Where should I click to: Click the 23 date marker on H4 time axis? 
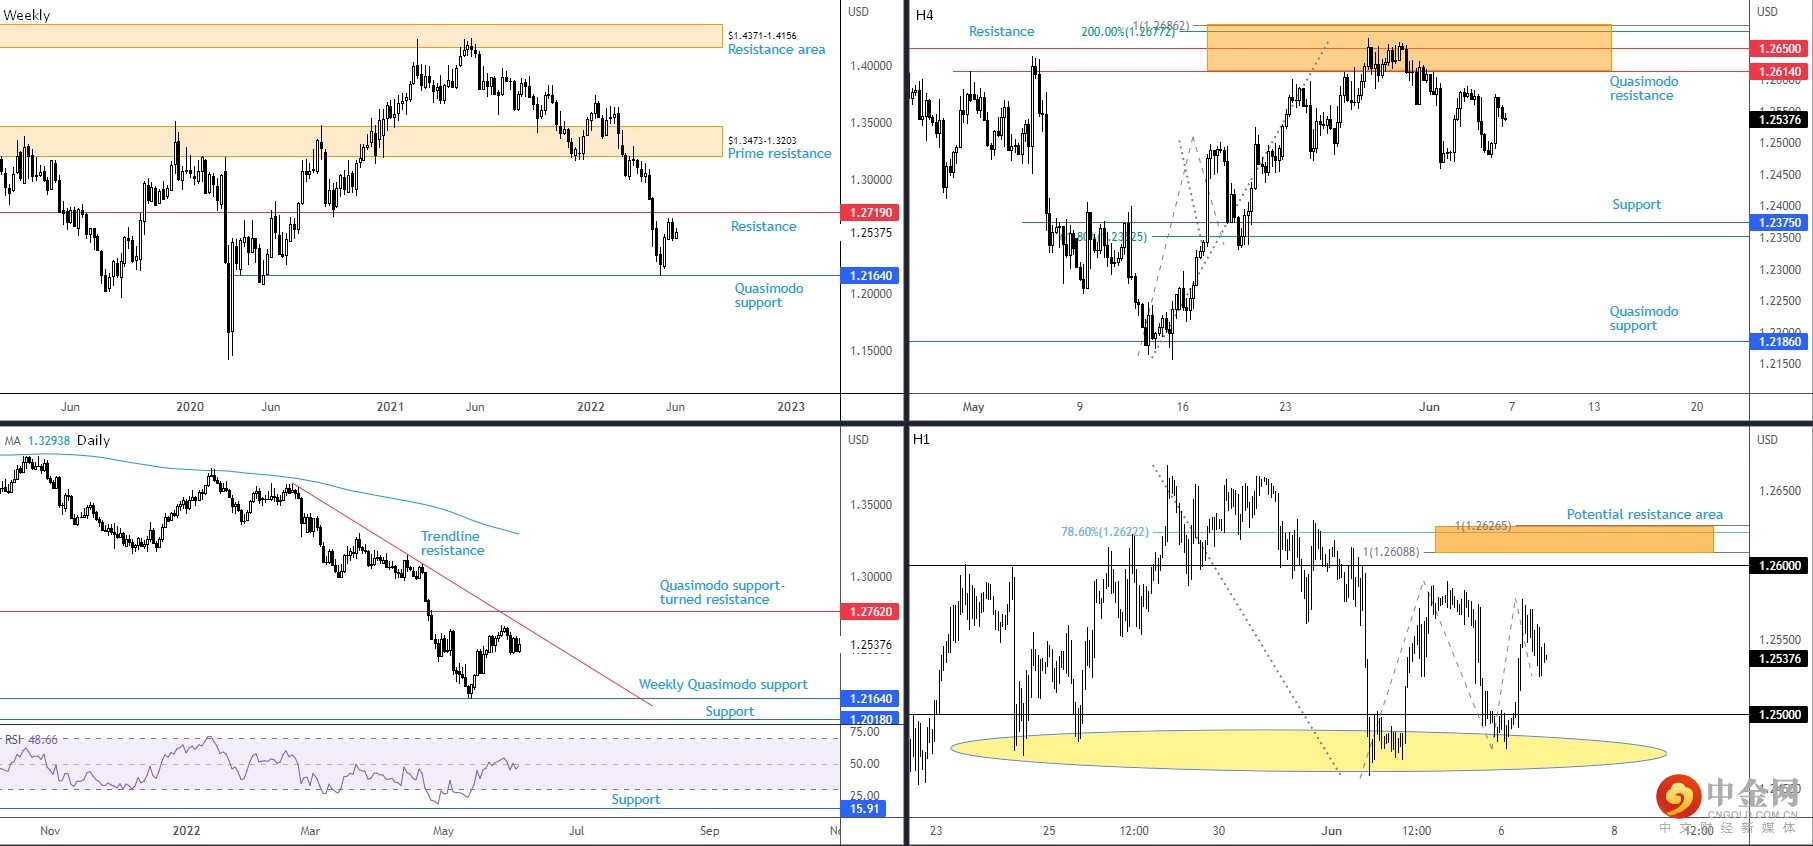pyautogui.click(x=1285, y=407)
